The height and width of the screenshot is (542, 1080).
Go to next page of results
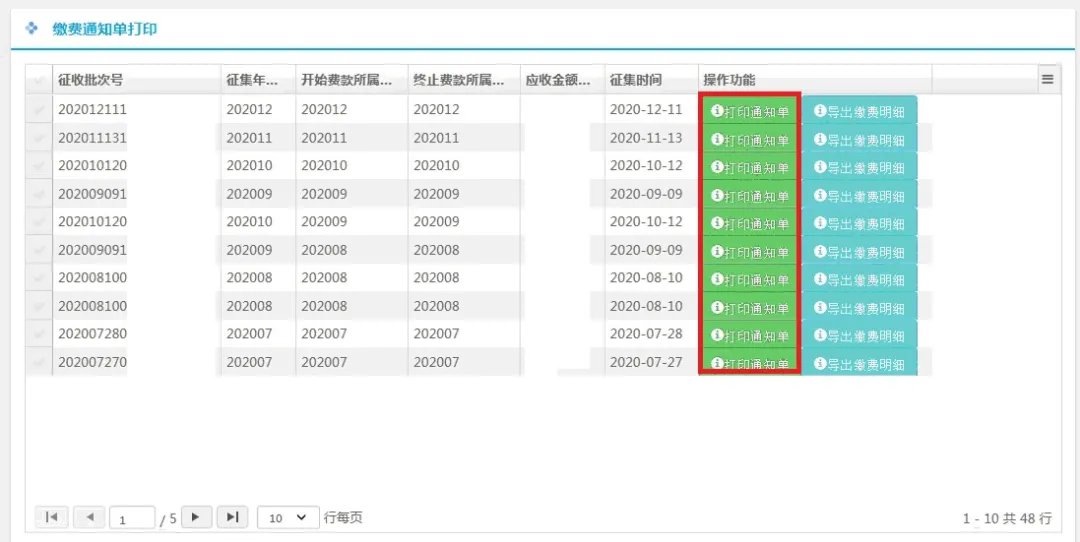click(196, 517)
